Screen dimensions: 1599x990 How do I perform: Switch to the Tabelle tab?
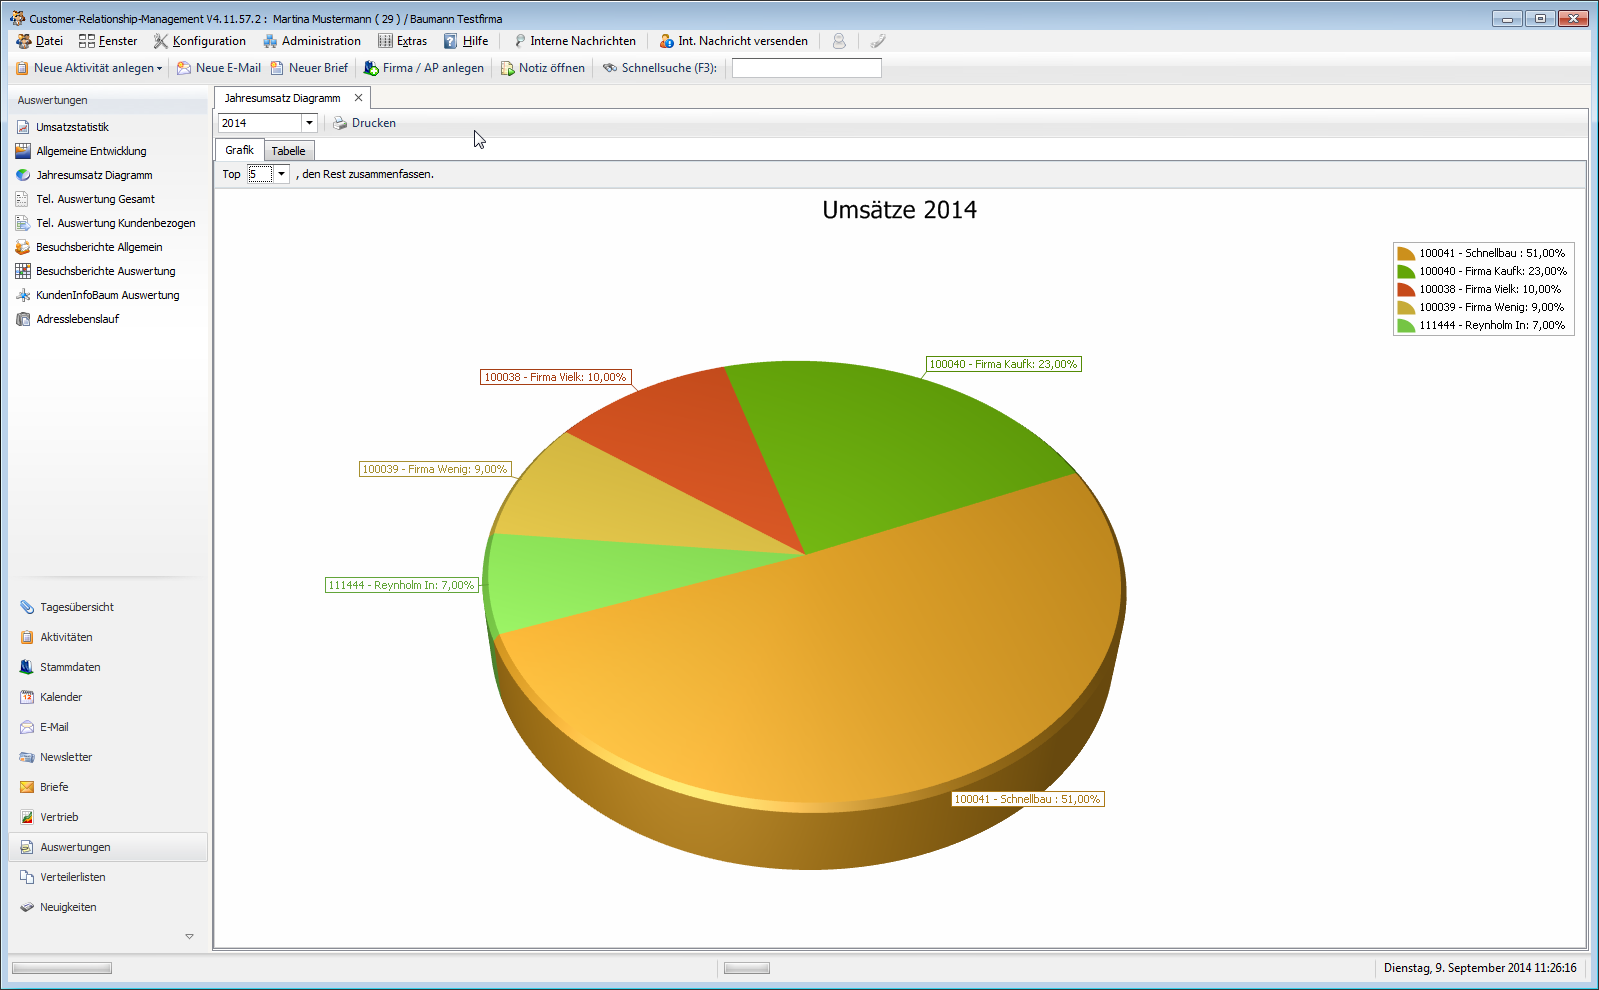pos(289,151)
